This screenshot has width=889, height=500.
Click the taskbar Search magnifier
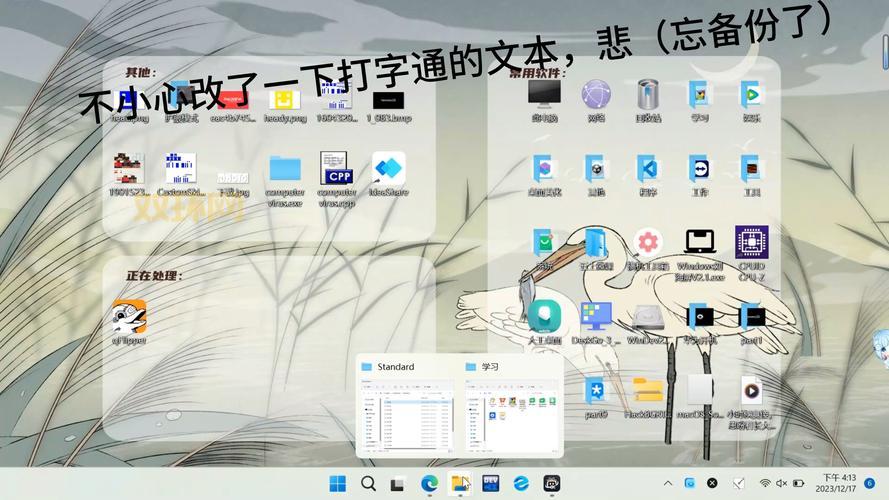click(368, 484)
